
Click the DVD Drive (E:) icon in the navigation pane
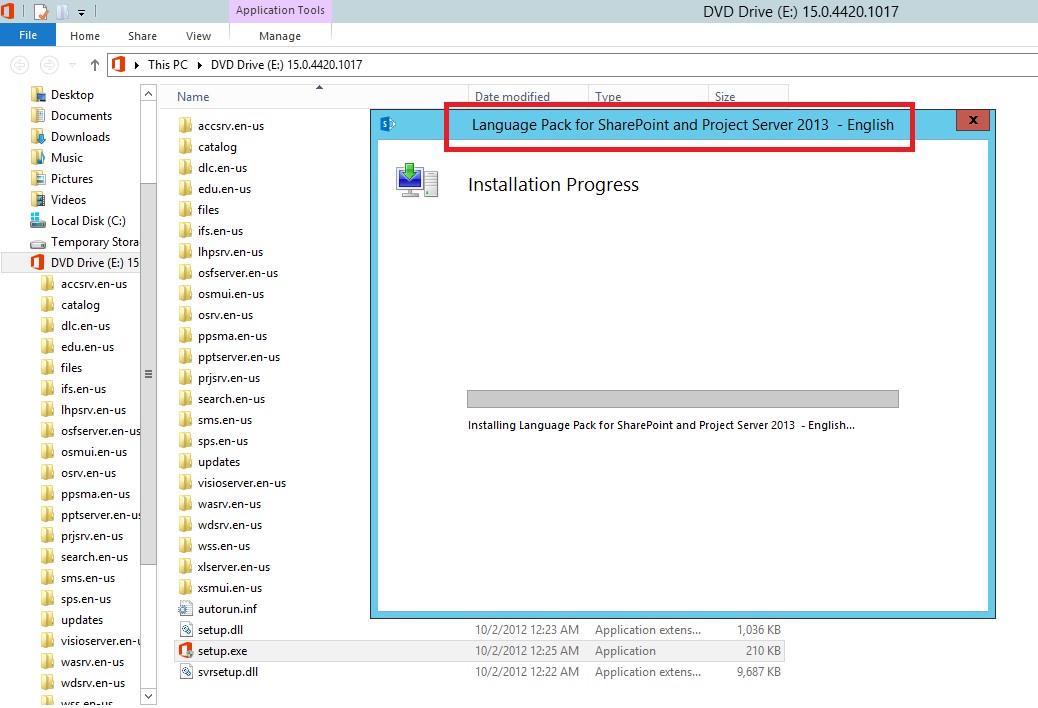(x=38, y=263)
